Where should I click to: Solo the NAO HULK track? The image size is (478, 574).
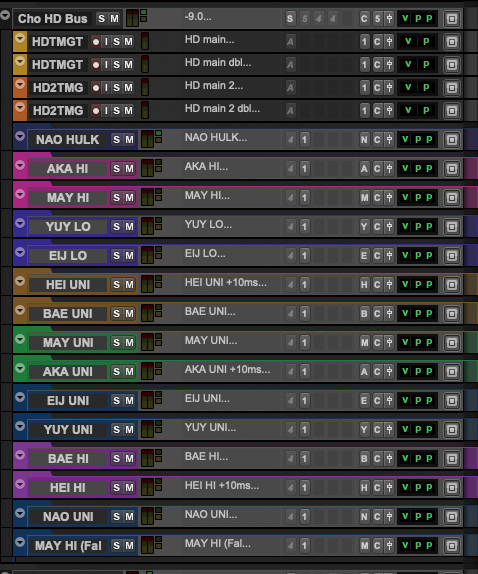tap(116, 139)
